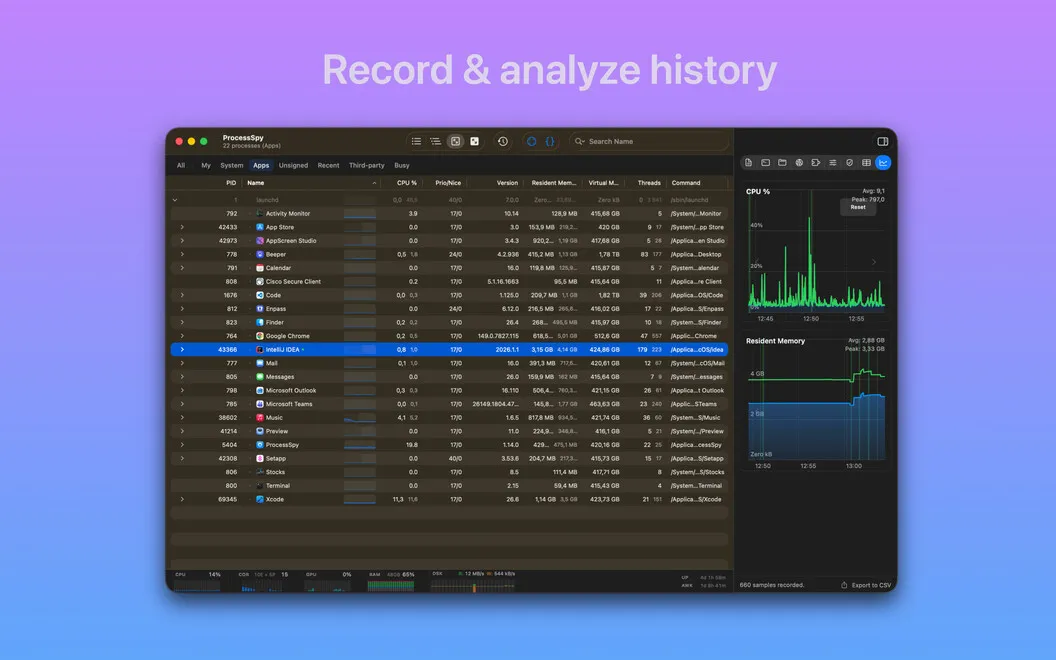The width and height of the screenshot is (1056, 660).
Task: Click the DSK disk activity status graph
Action: (x=473, y=581)
